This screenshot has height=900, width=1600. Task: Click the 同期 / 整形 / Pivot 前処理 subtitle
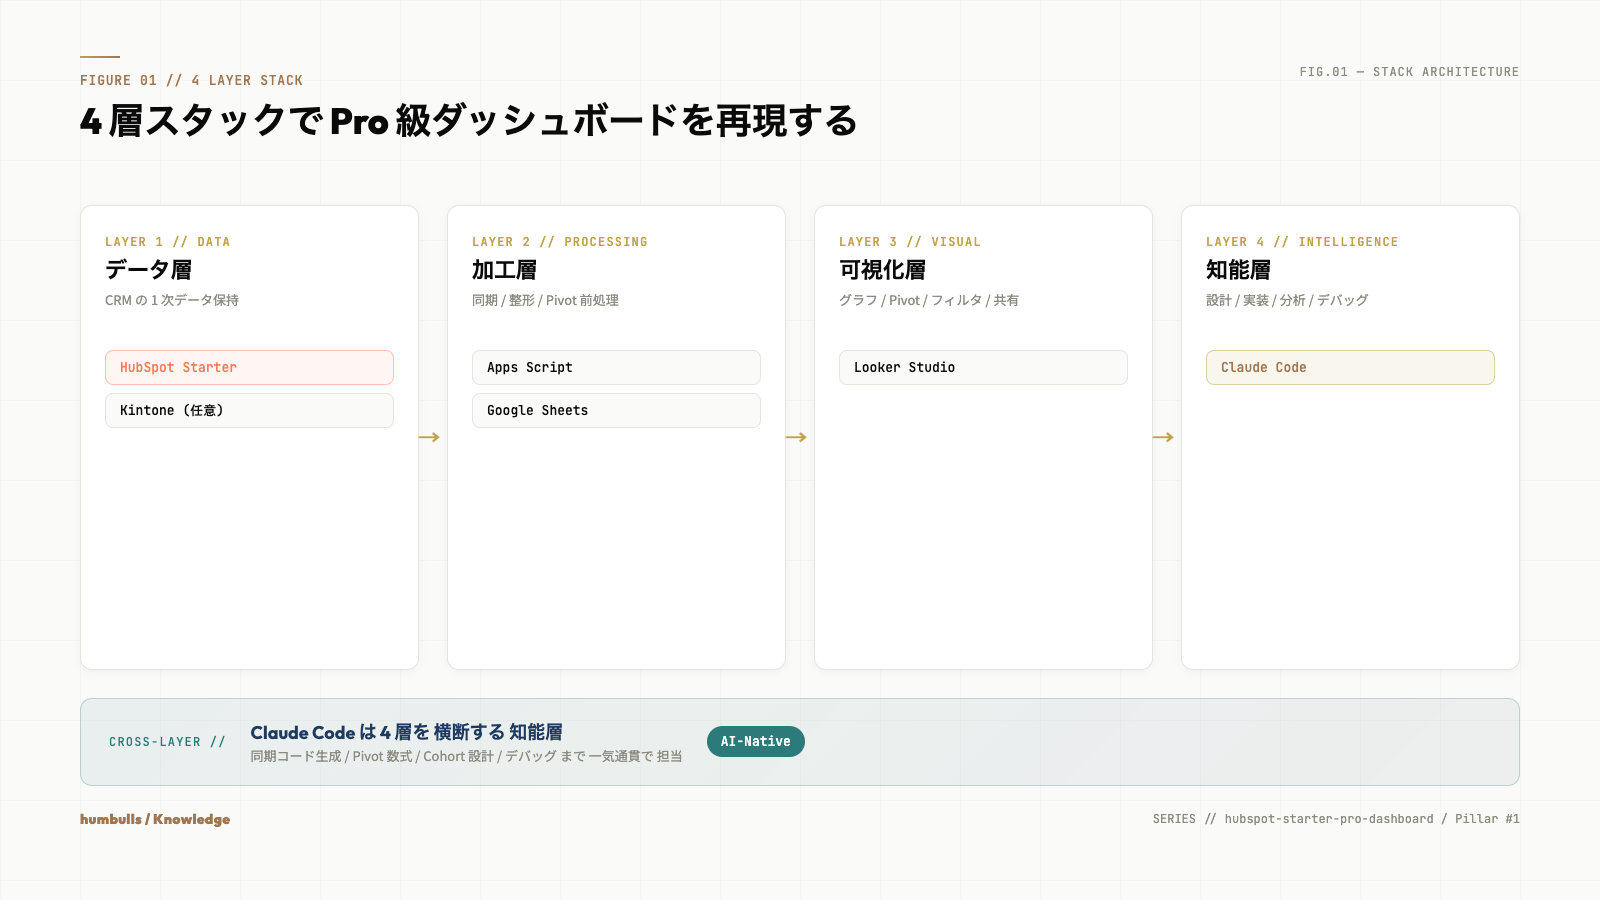[545, 300]
